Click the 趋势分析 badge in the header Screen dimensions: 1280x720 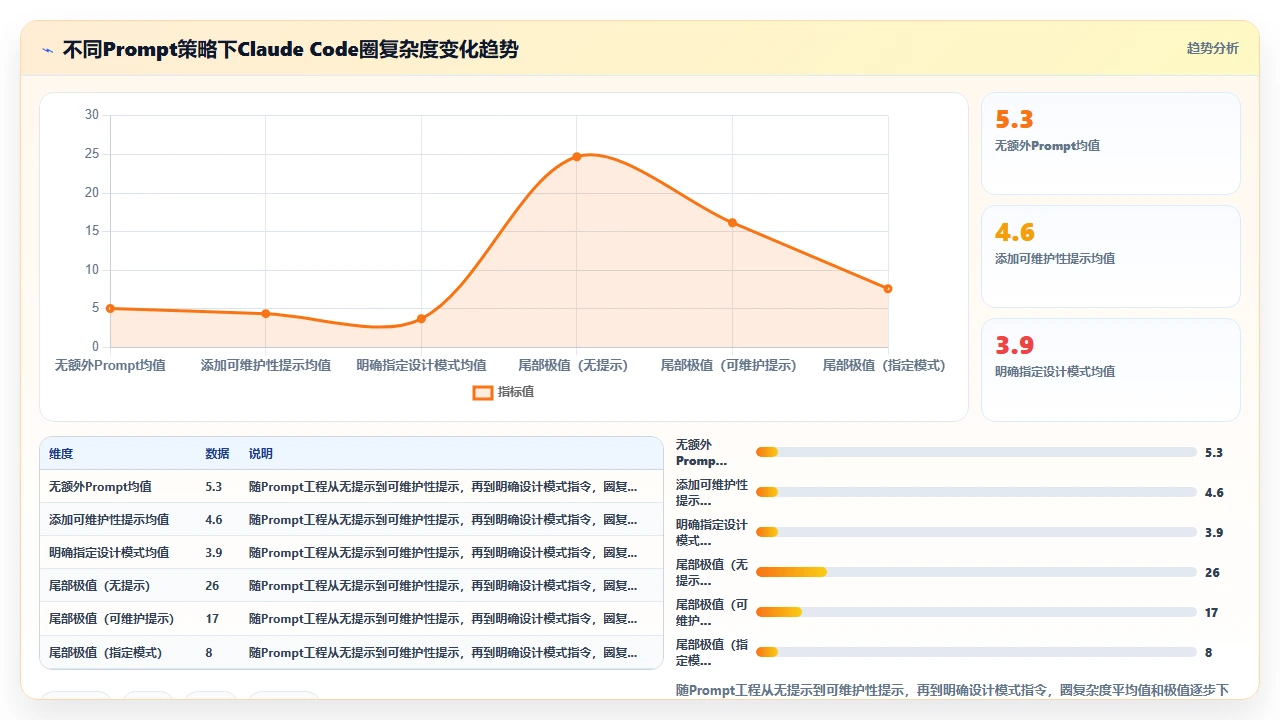pos(1212,48)
